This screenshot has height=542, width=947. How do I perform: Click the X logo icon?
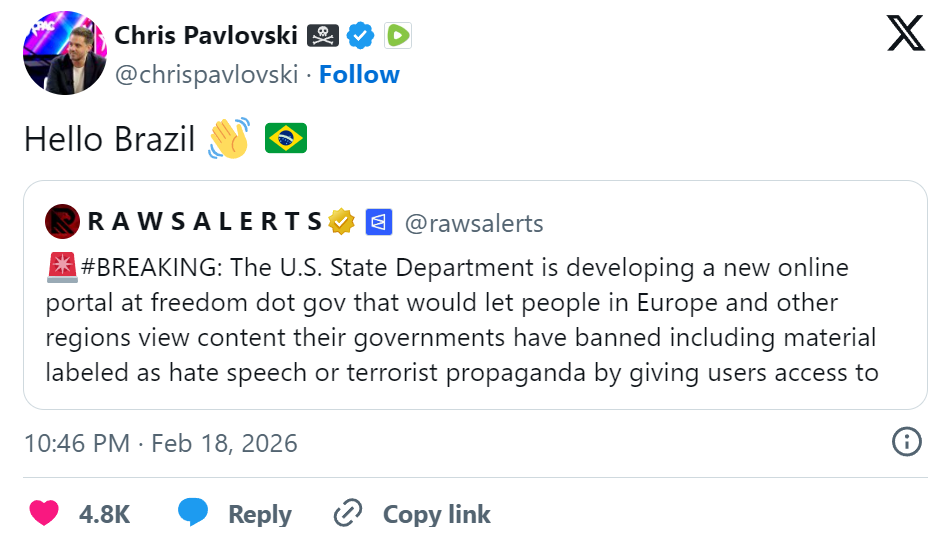coord(906,34)
